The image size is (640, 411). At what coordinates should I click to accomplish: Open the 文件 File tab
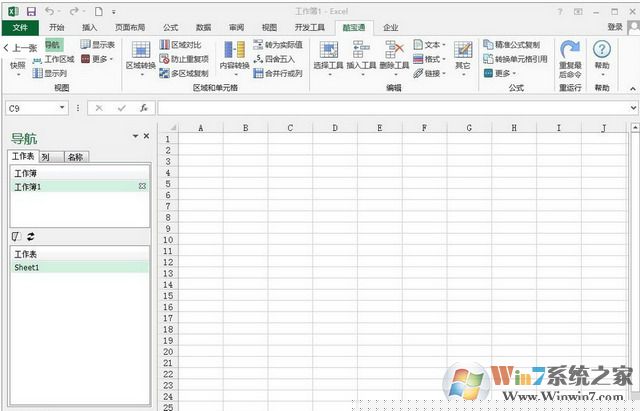coord(20,28)
